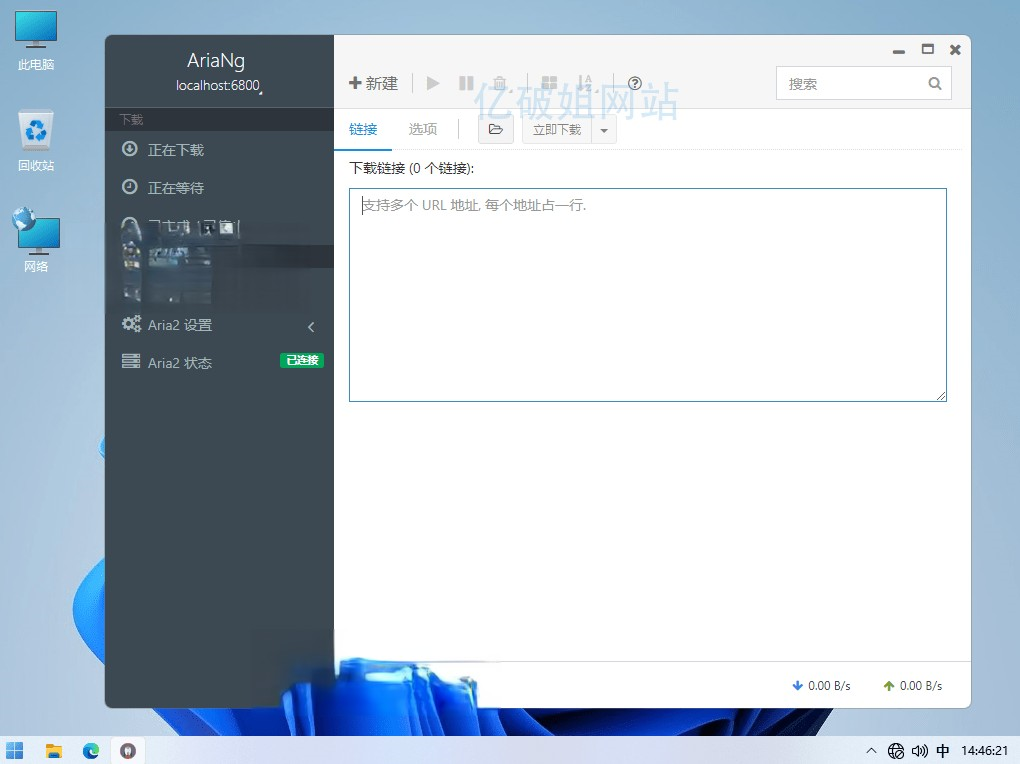Click the 正在等待 clock icon
1020x764 pixels.
point(129,187)
